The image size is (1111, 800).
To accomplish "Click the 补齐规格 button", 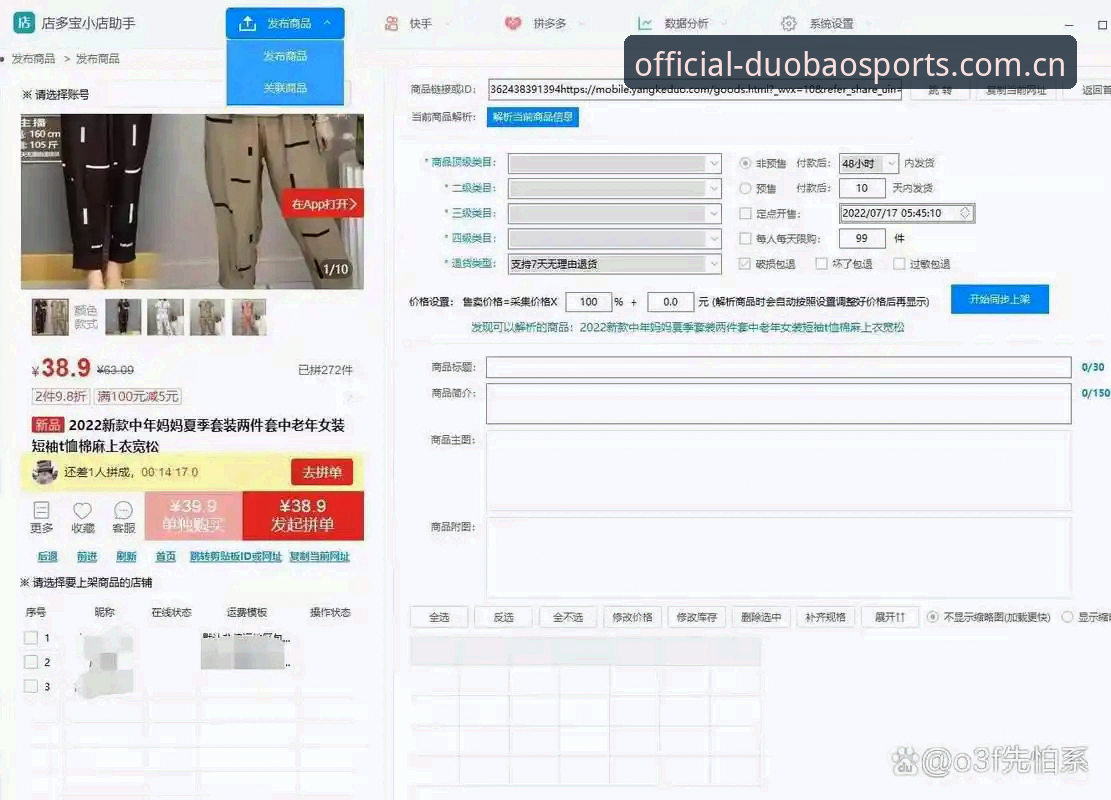I will [x=826, y=617].
